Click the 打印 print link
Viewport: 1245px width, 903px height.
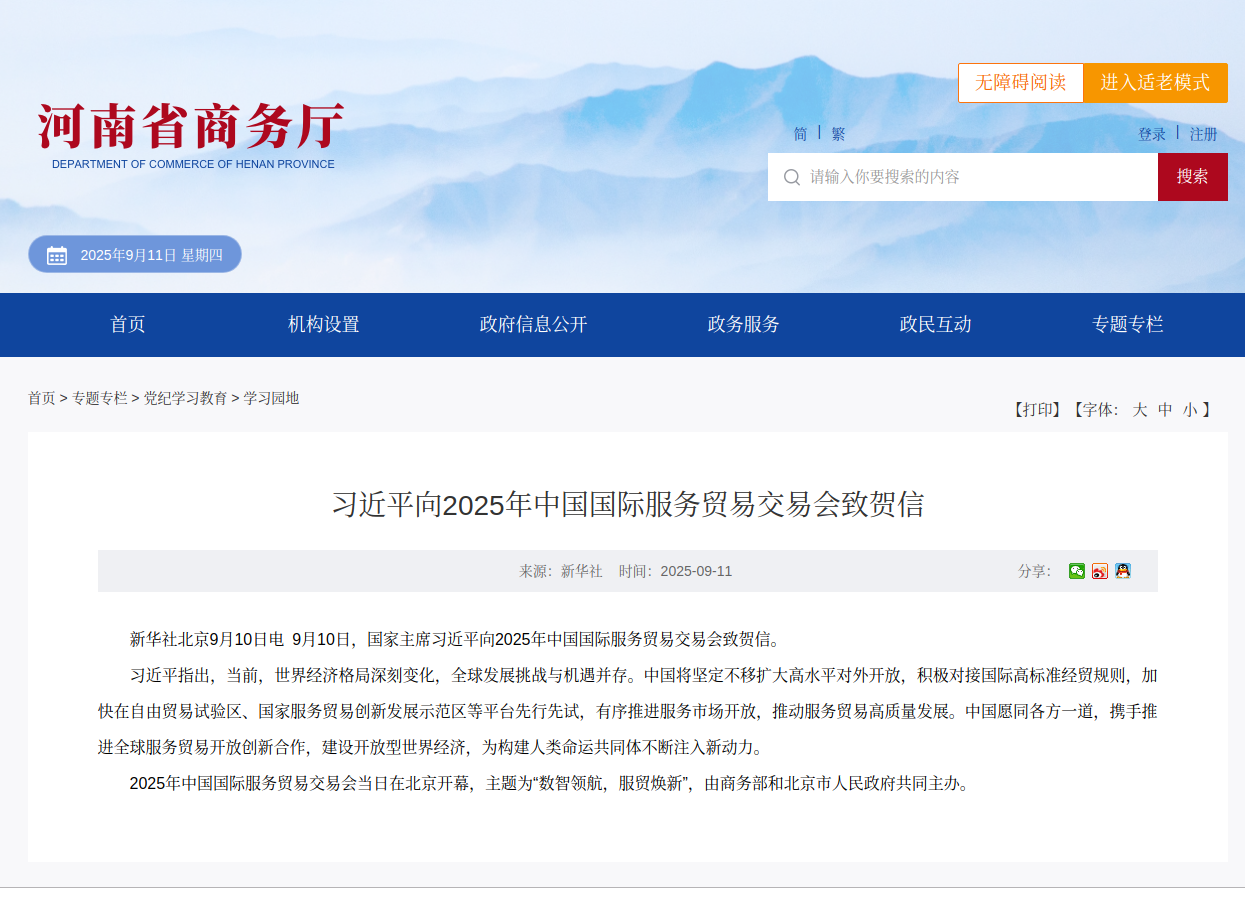pos(1037,410)
